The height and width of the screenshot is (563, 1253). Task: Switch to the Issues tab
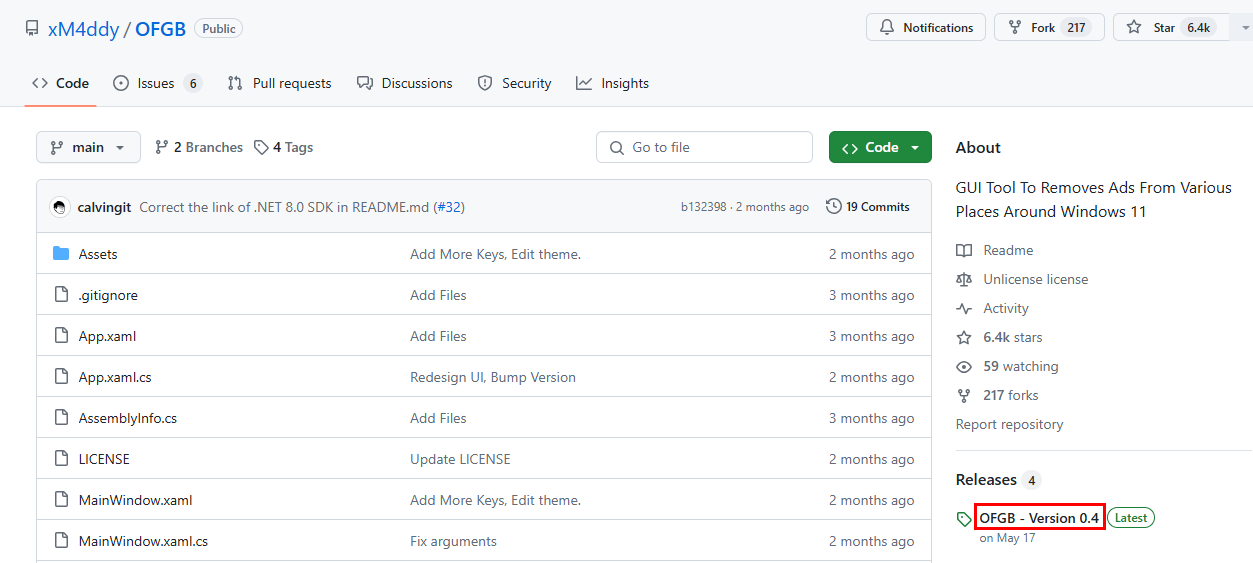[x=157, y=83]
